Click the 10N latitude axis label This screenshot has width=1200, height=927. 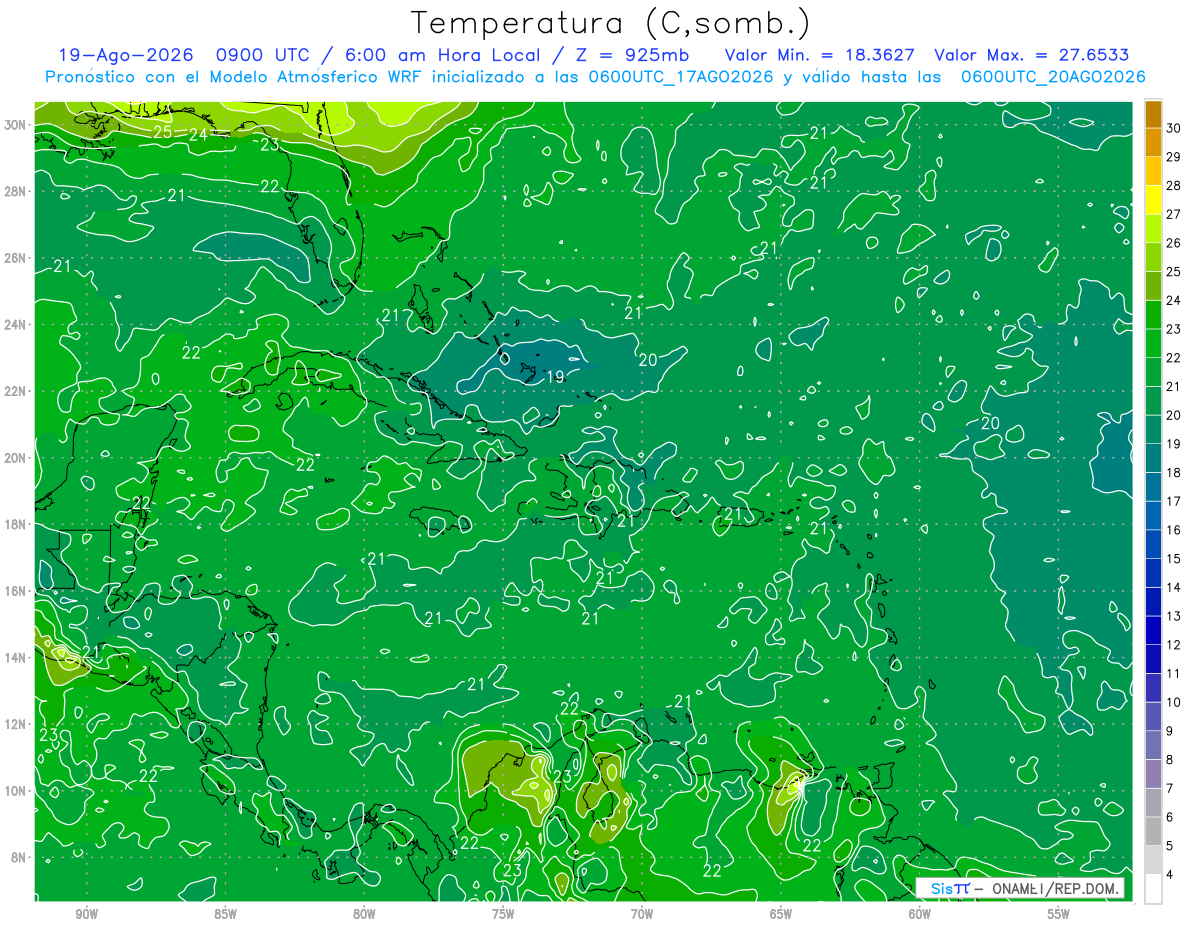click(16, 791)
